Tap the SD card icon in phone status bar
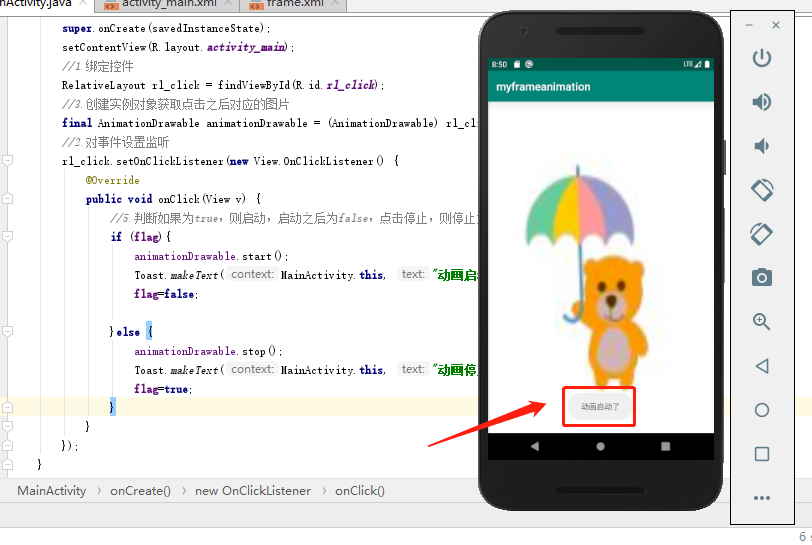This screenshot has width=812, height=545. 517,64
